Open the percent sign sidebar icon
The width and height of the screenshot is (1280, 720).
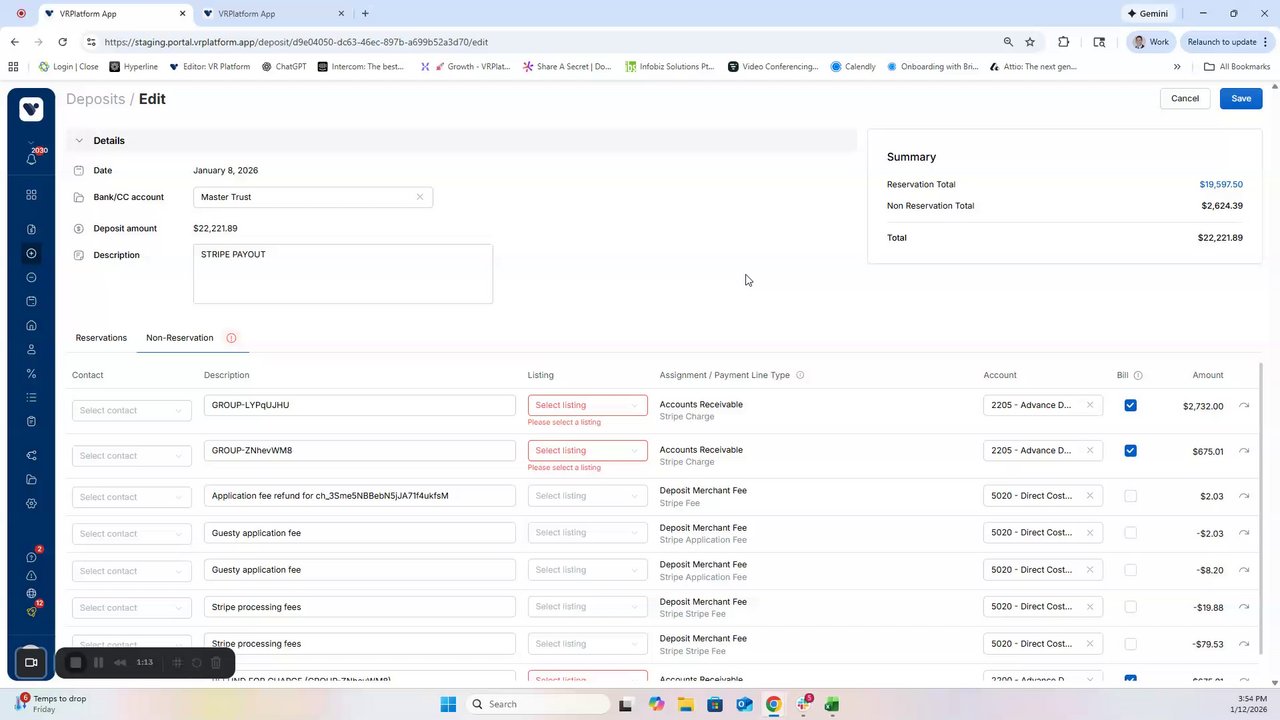31,373
